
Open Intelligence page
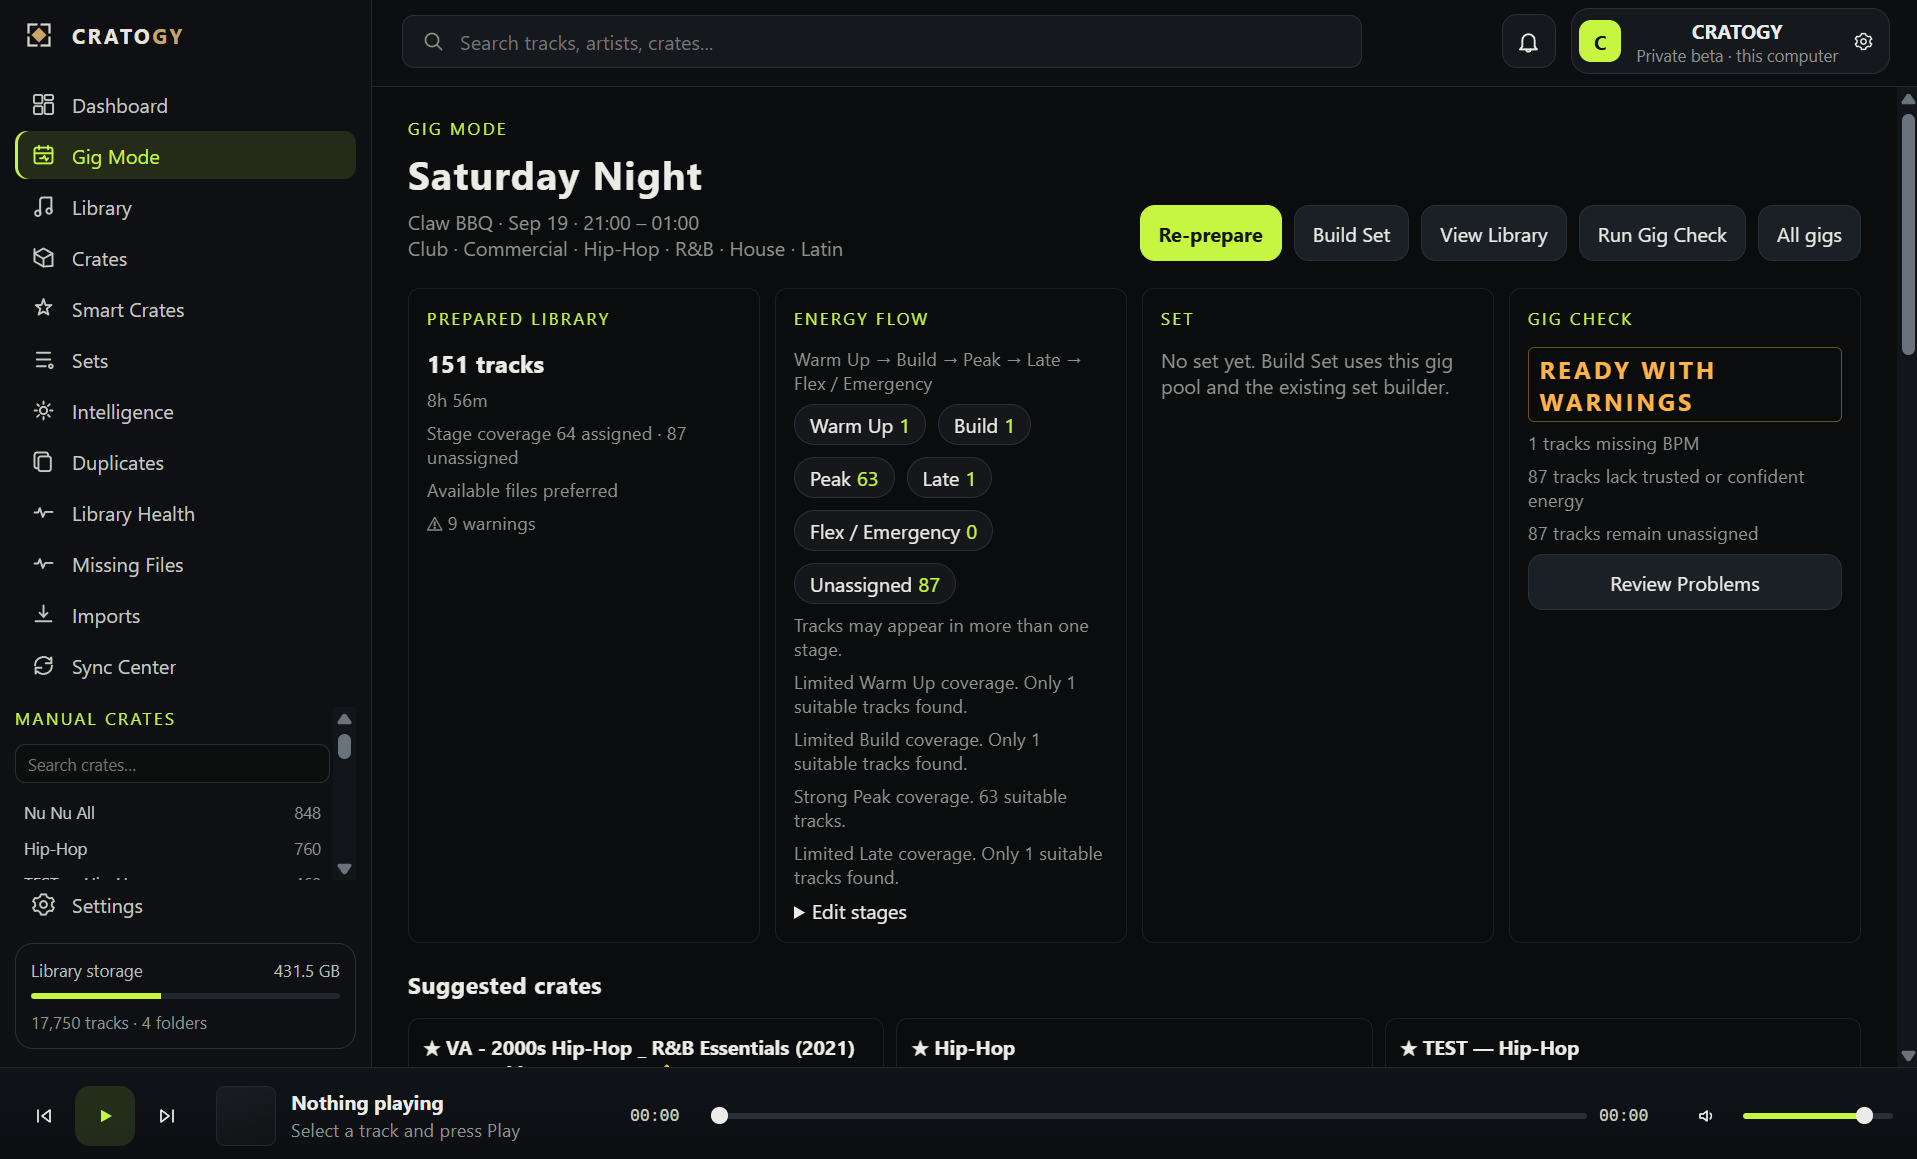186,411
